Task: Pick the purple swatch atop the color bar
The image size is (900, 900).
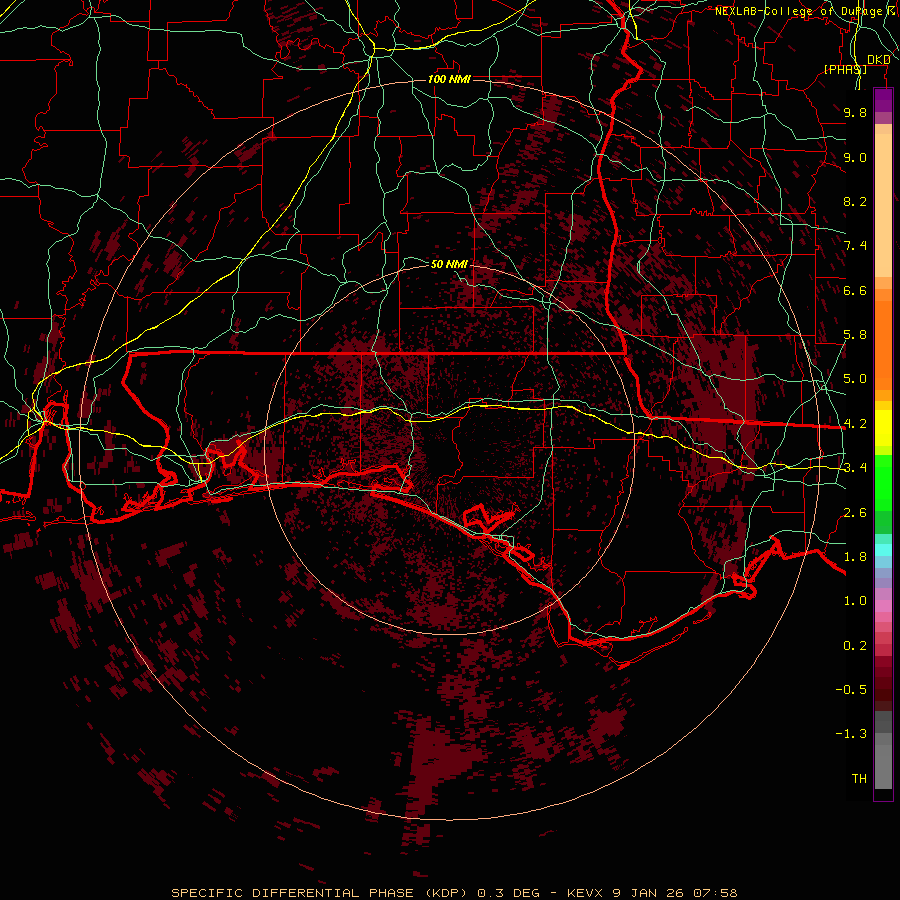Action: pos(883,100)
